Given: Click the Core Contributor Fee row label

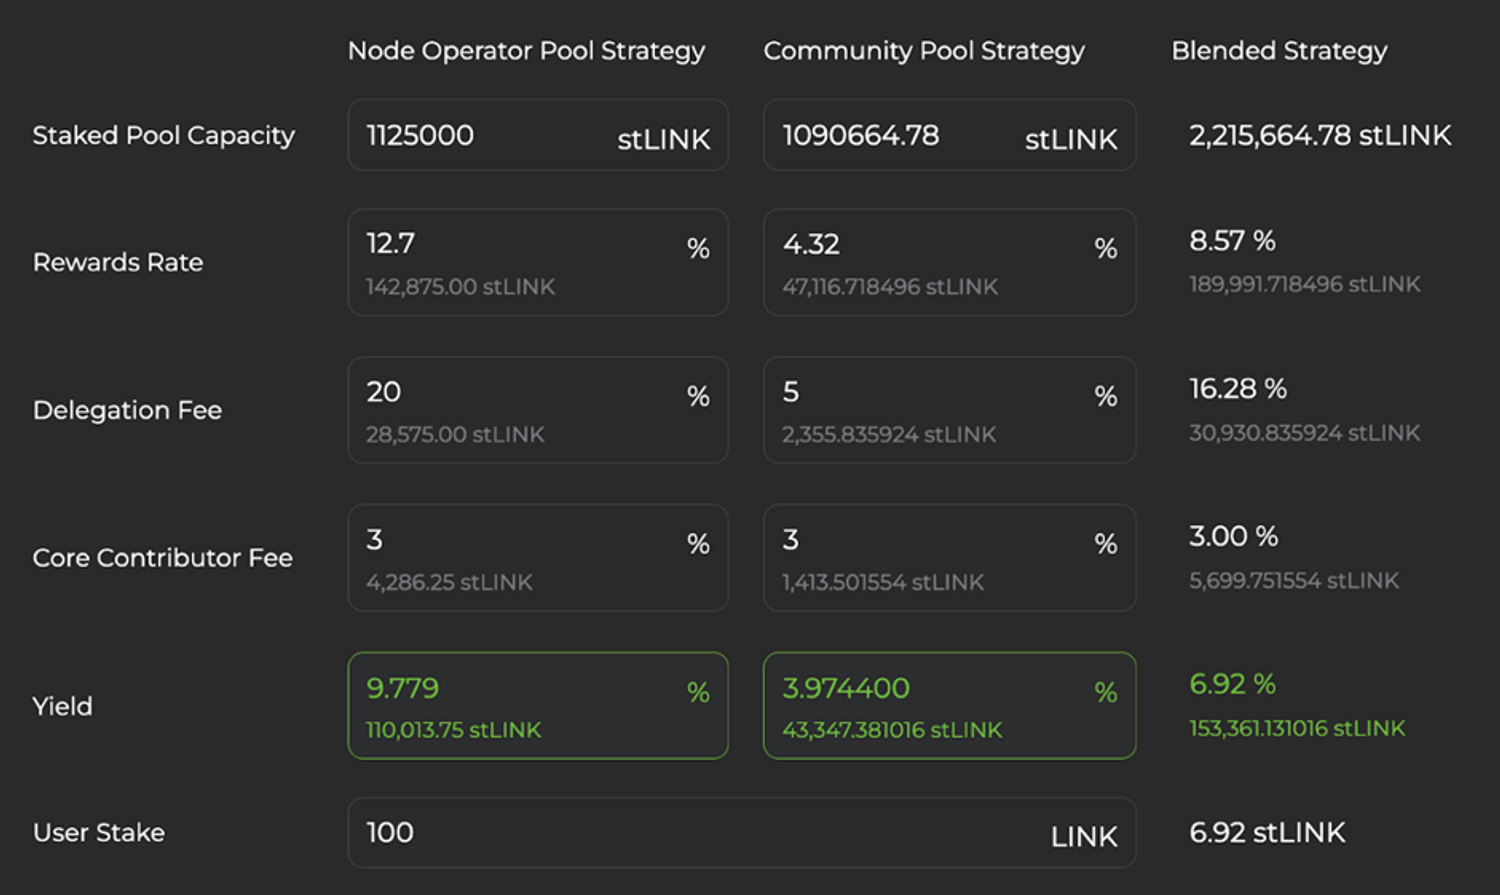Looking at the screenshot, I should [x=163, y=558].
